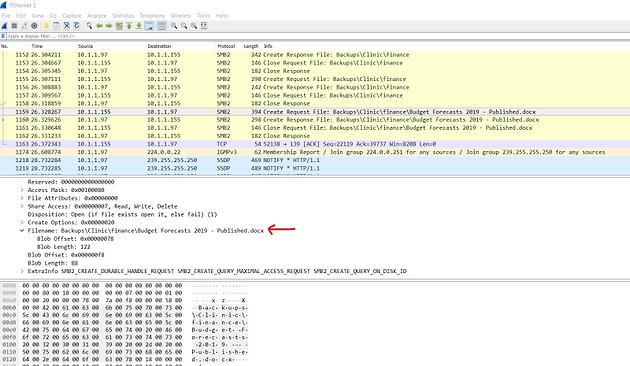The image size is (630, 366).
Task: Go back to previous packet arrow
Action: tap(99, 26)
